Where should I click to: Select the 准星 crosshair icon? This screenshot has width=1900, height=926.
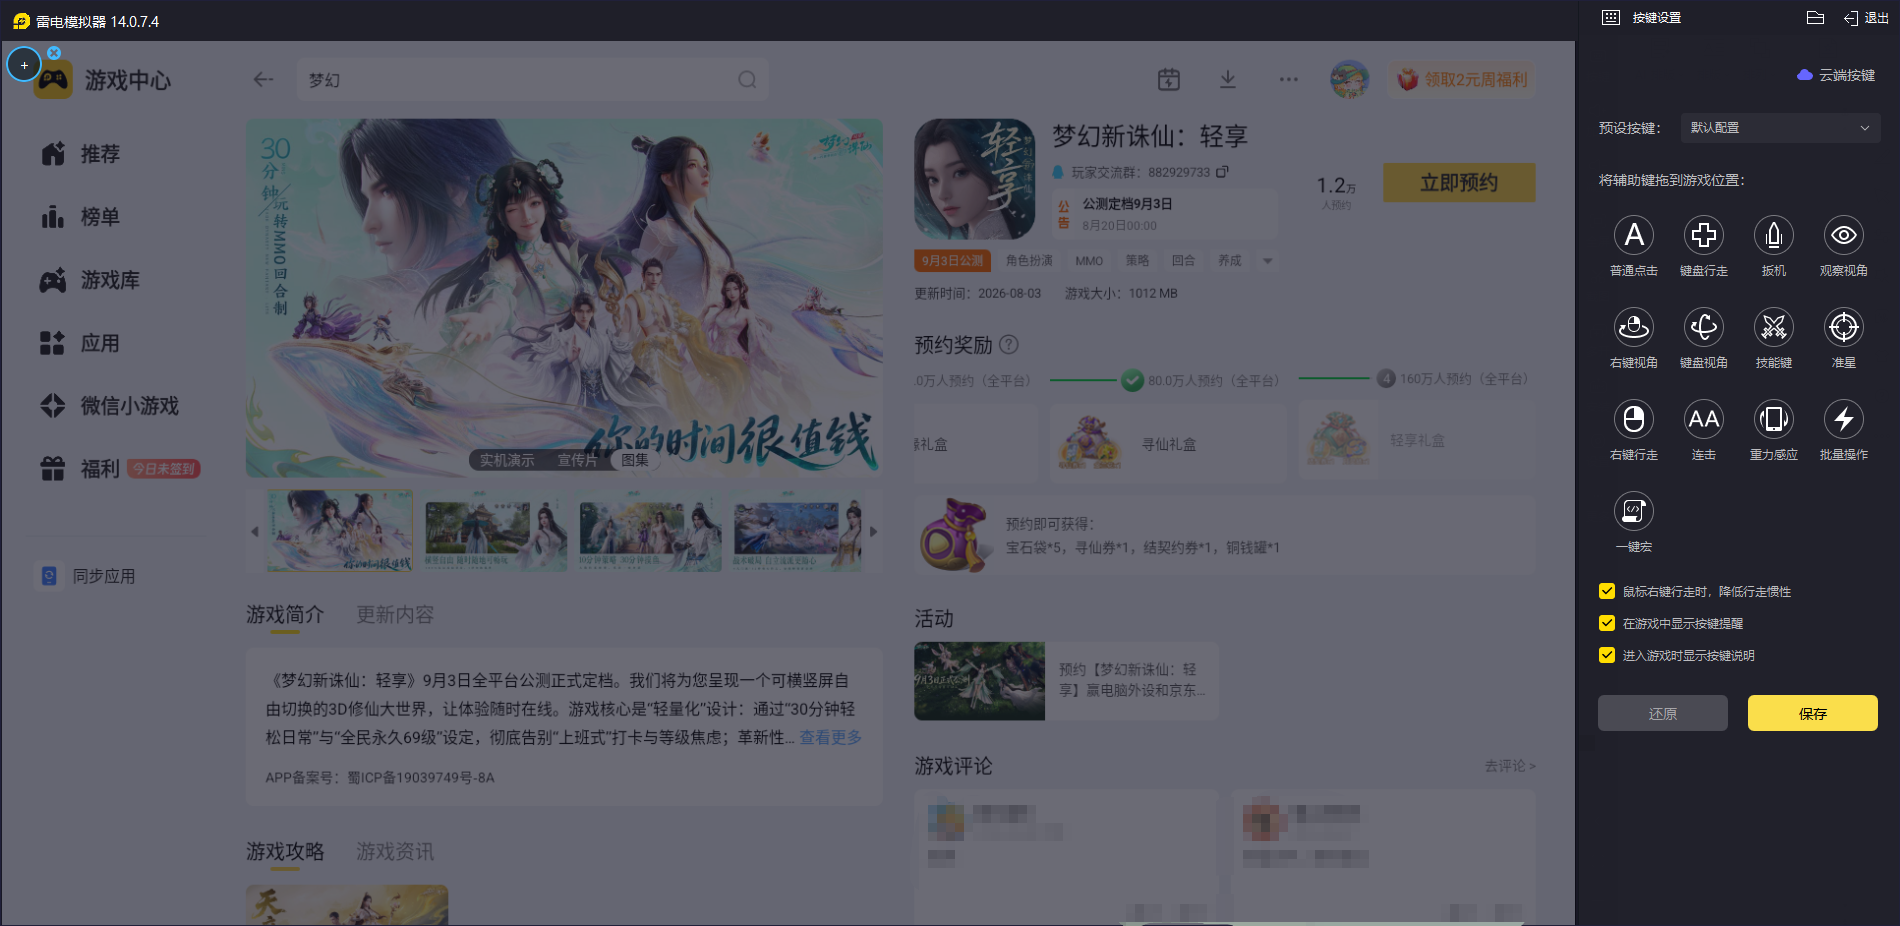click(1844, 327)
